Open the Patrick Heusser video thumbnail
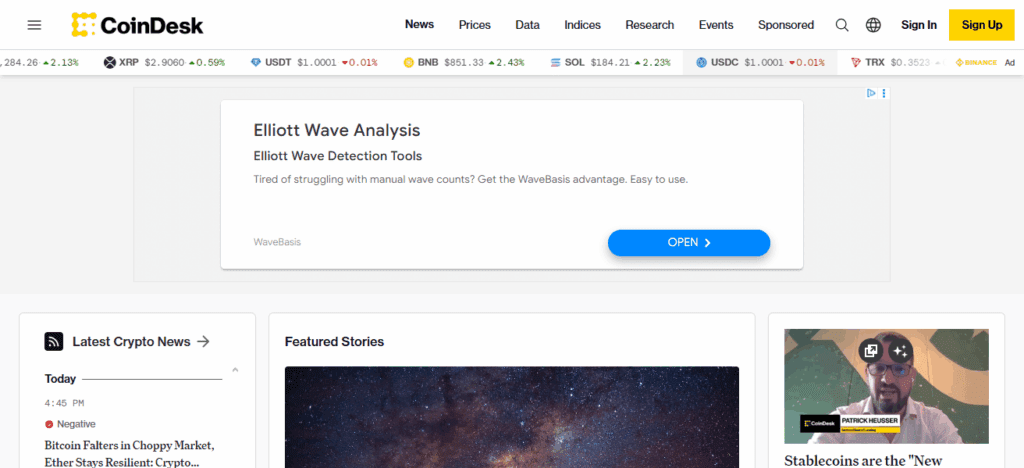 [886, 386]
